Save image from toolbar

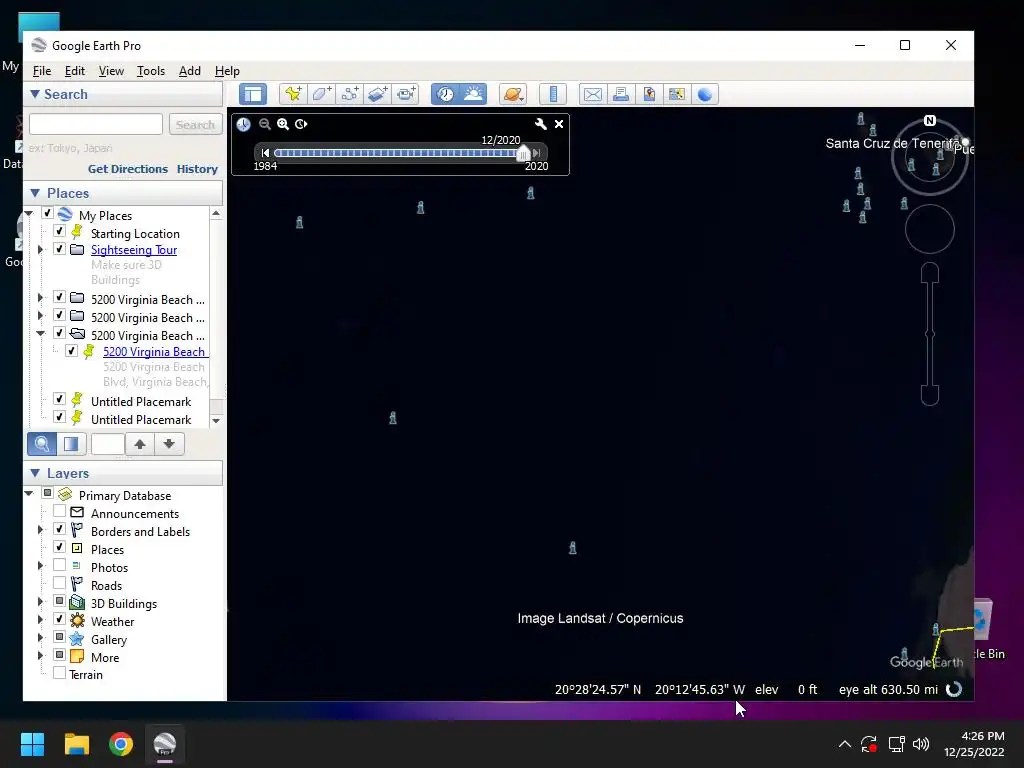pos(648,94)
